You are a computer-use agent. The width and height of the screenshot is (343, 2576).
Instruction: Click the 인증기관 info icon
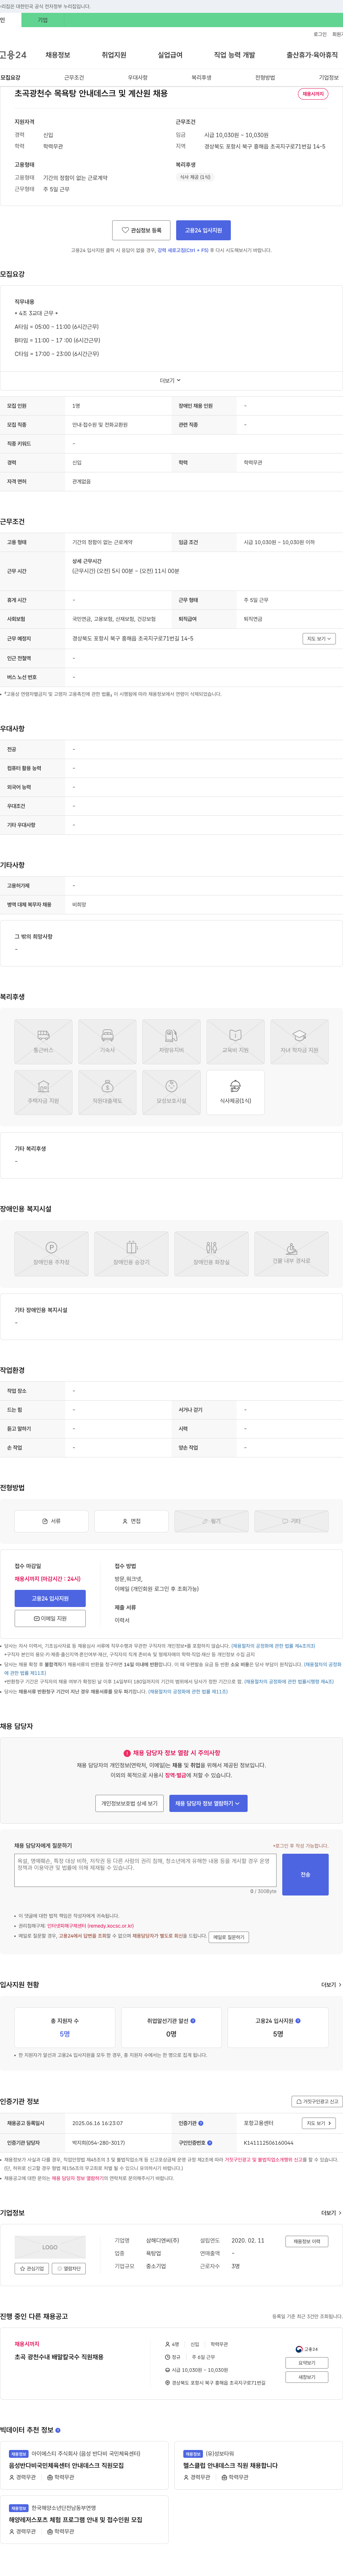(x=201, y=2123)
